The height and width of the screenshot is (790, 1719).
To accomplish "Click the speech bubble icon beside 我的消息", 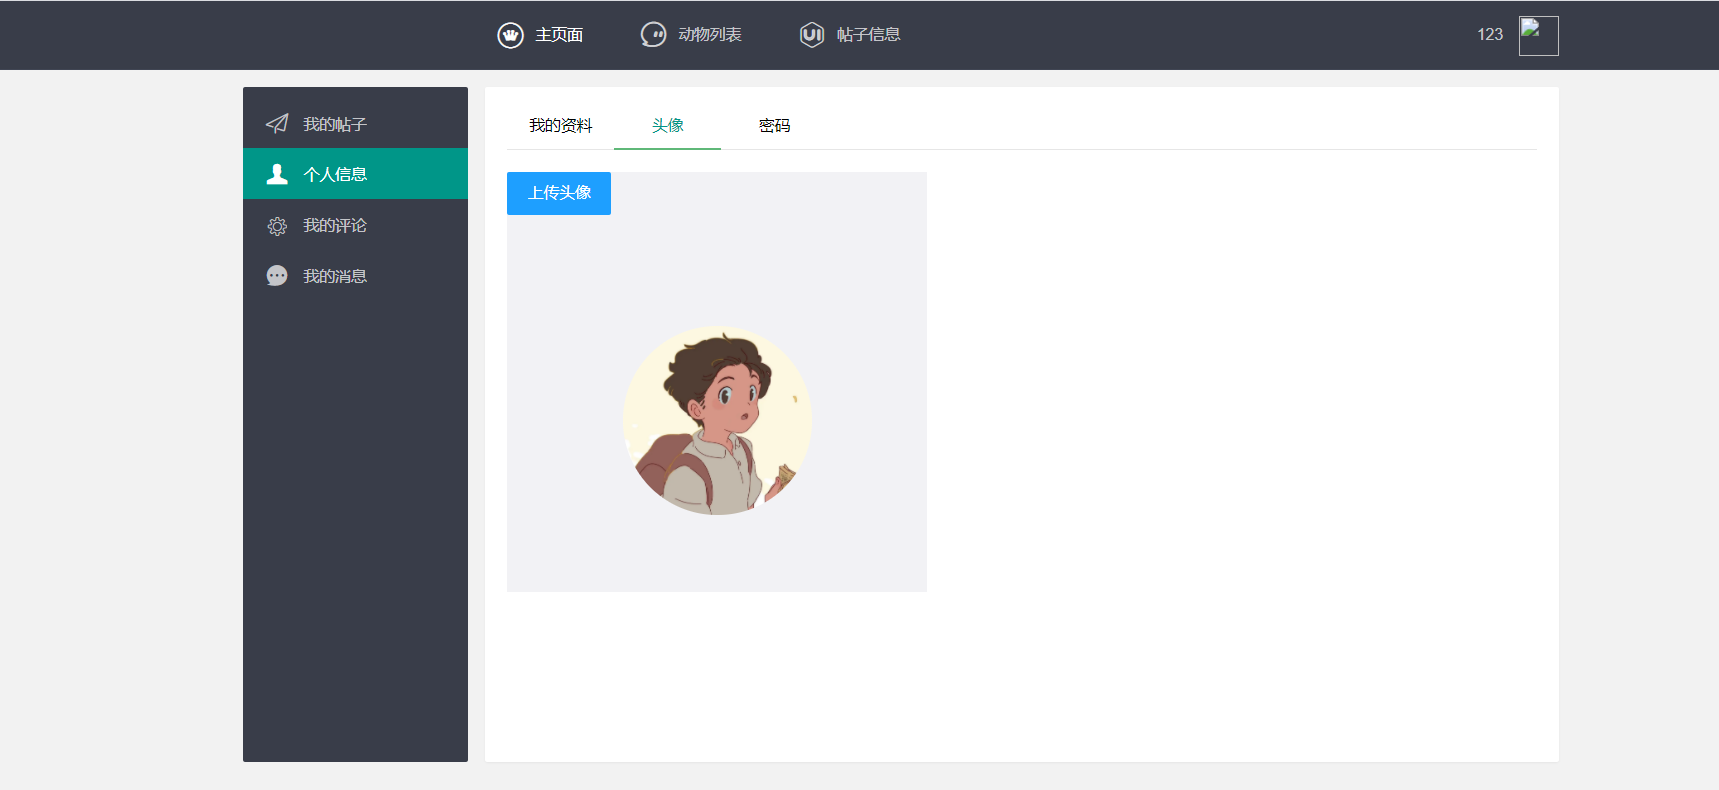I will pos(277,276).
